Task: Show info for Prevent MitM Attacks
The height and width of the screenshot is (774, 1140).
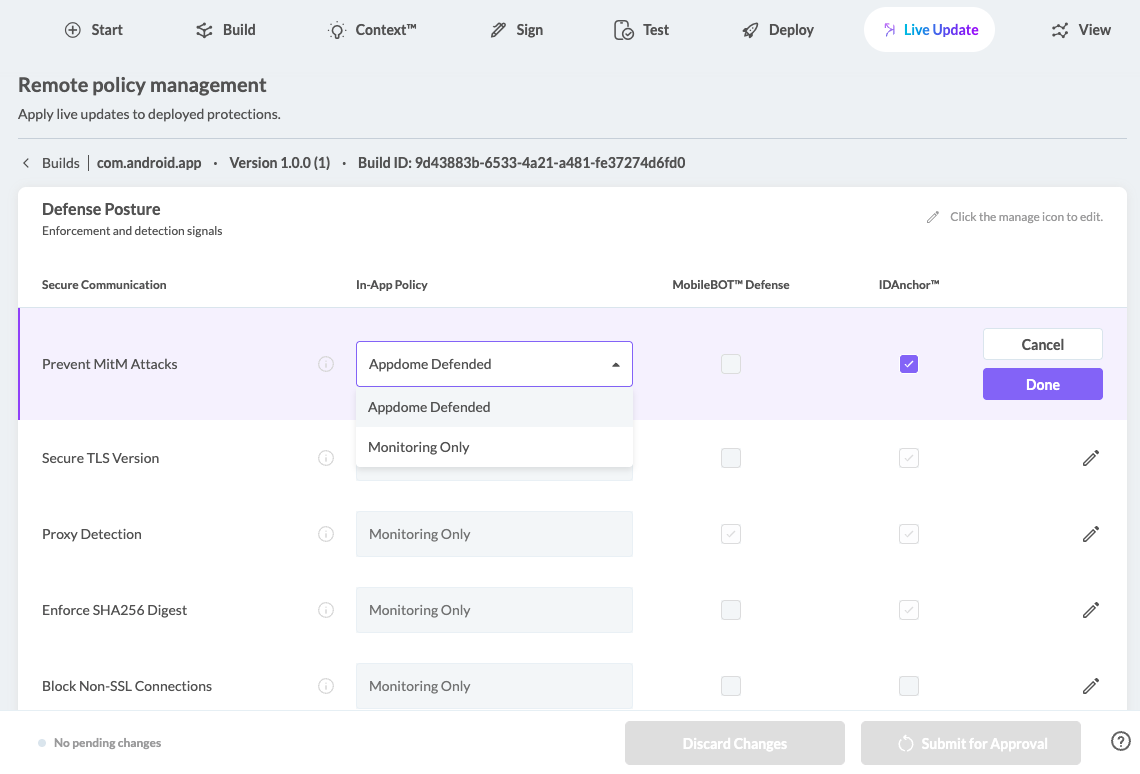Action: [326, 364]
